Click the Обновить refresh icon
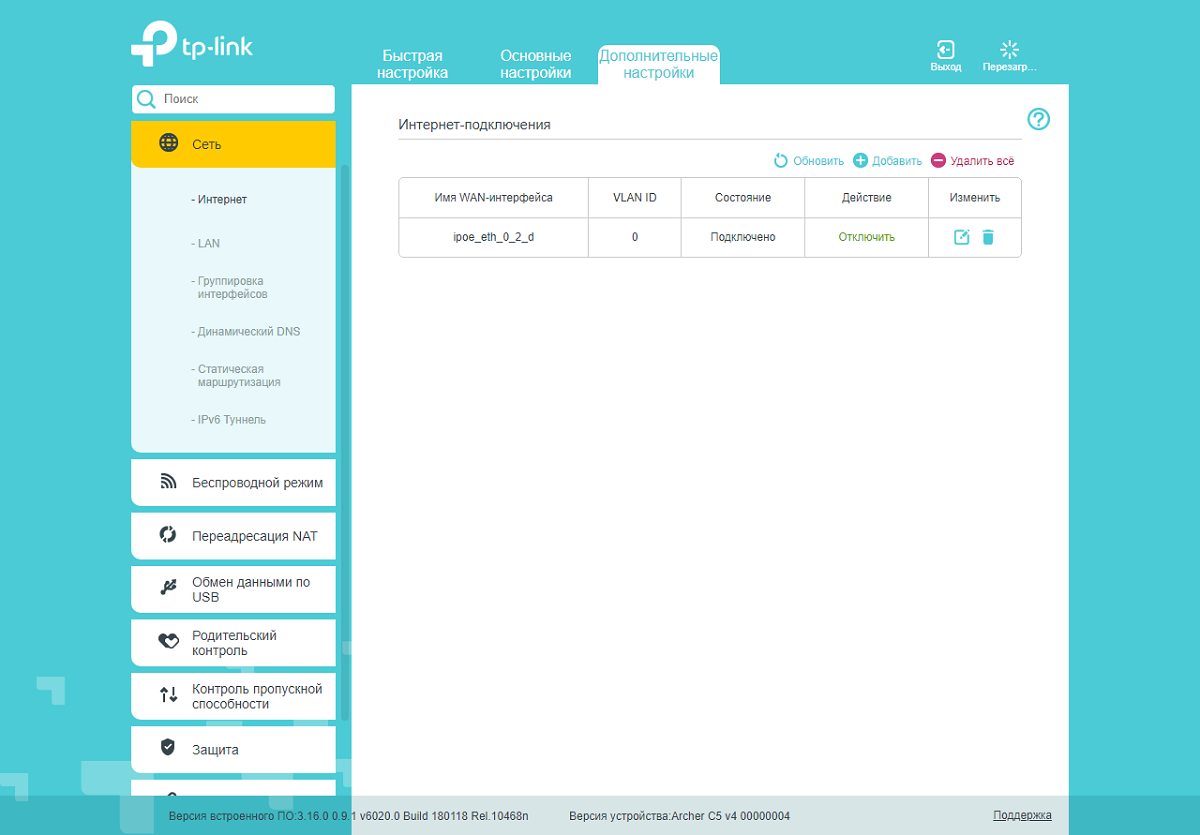Viewport: 1200px width, 835px height. coord(781,160)
